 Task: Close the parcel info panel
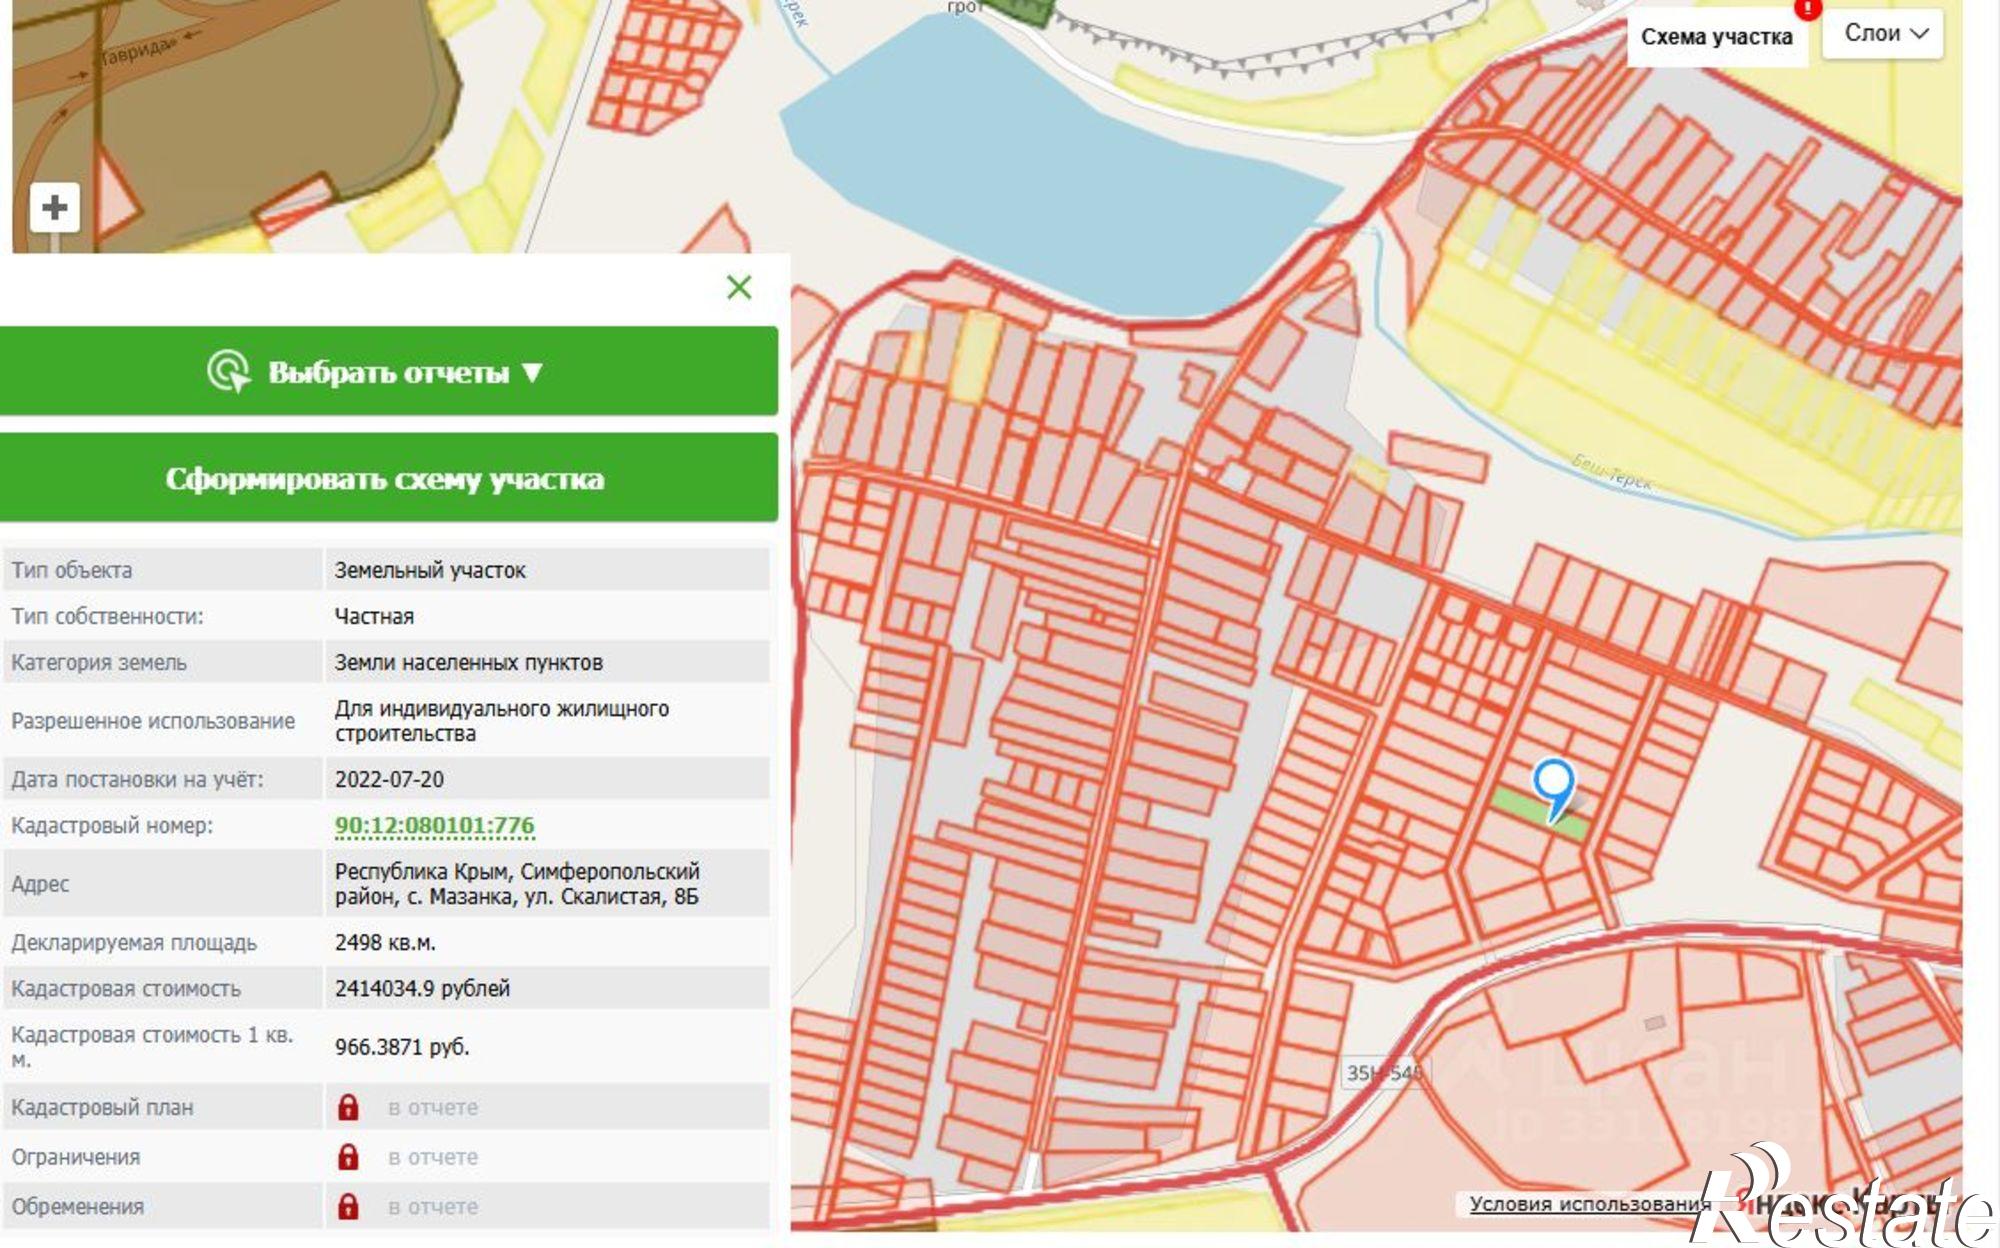[739, 287]
